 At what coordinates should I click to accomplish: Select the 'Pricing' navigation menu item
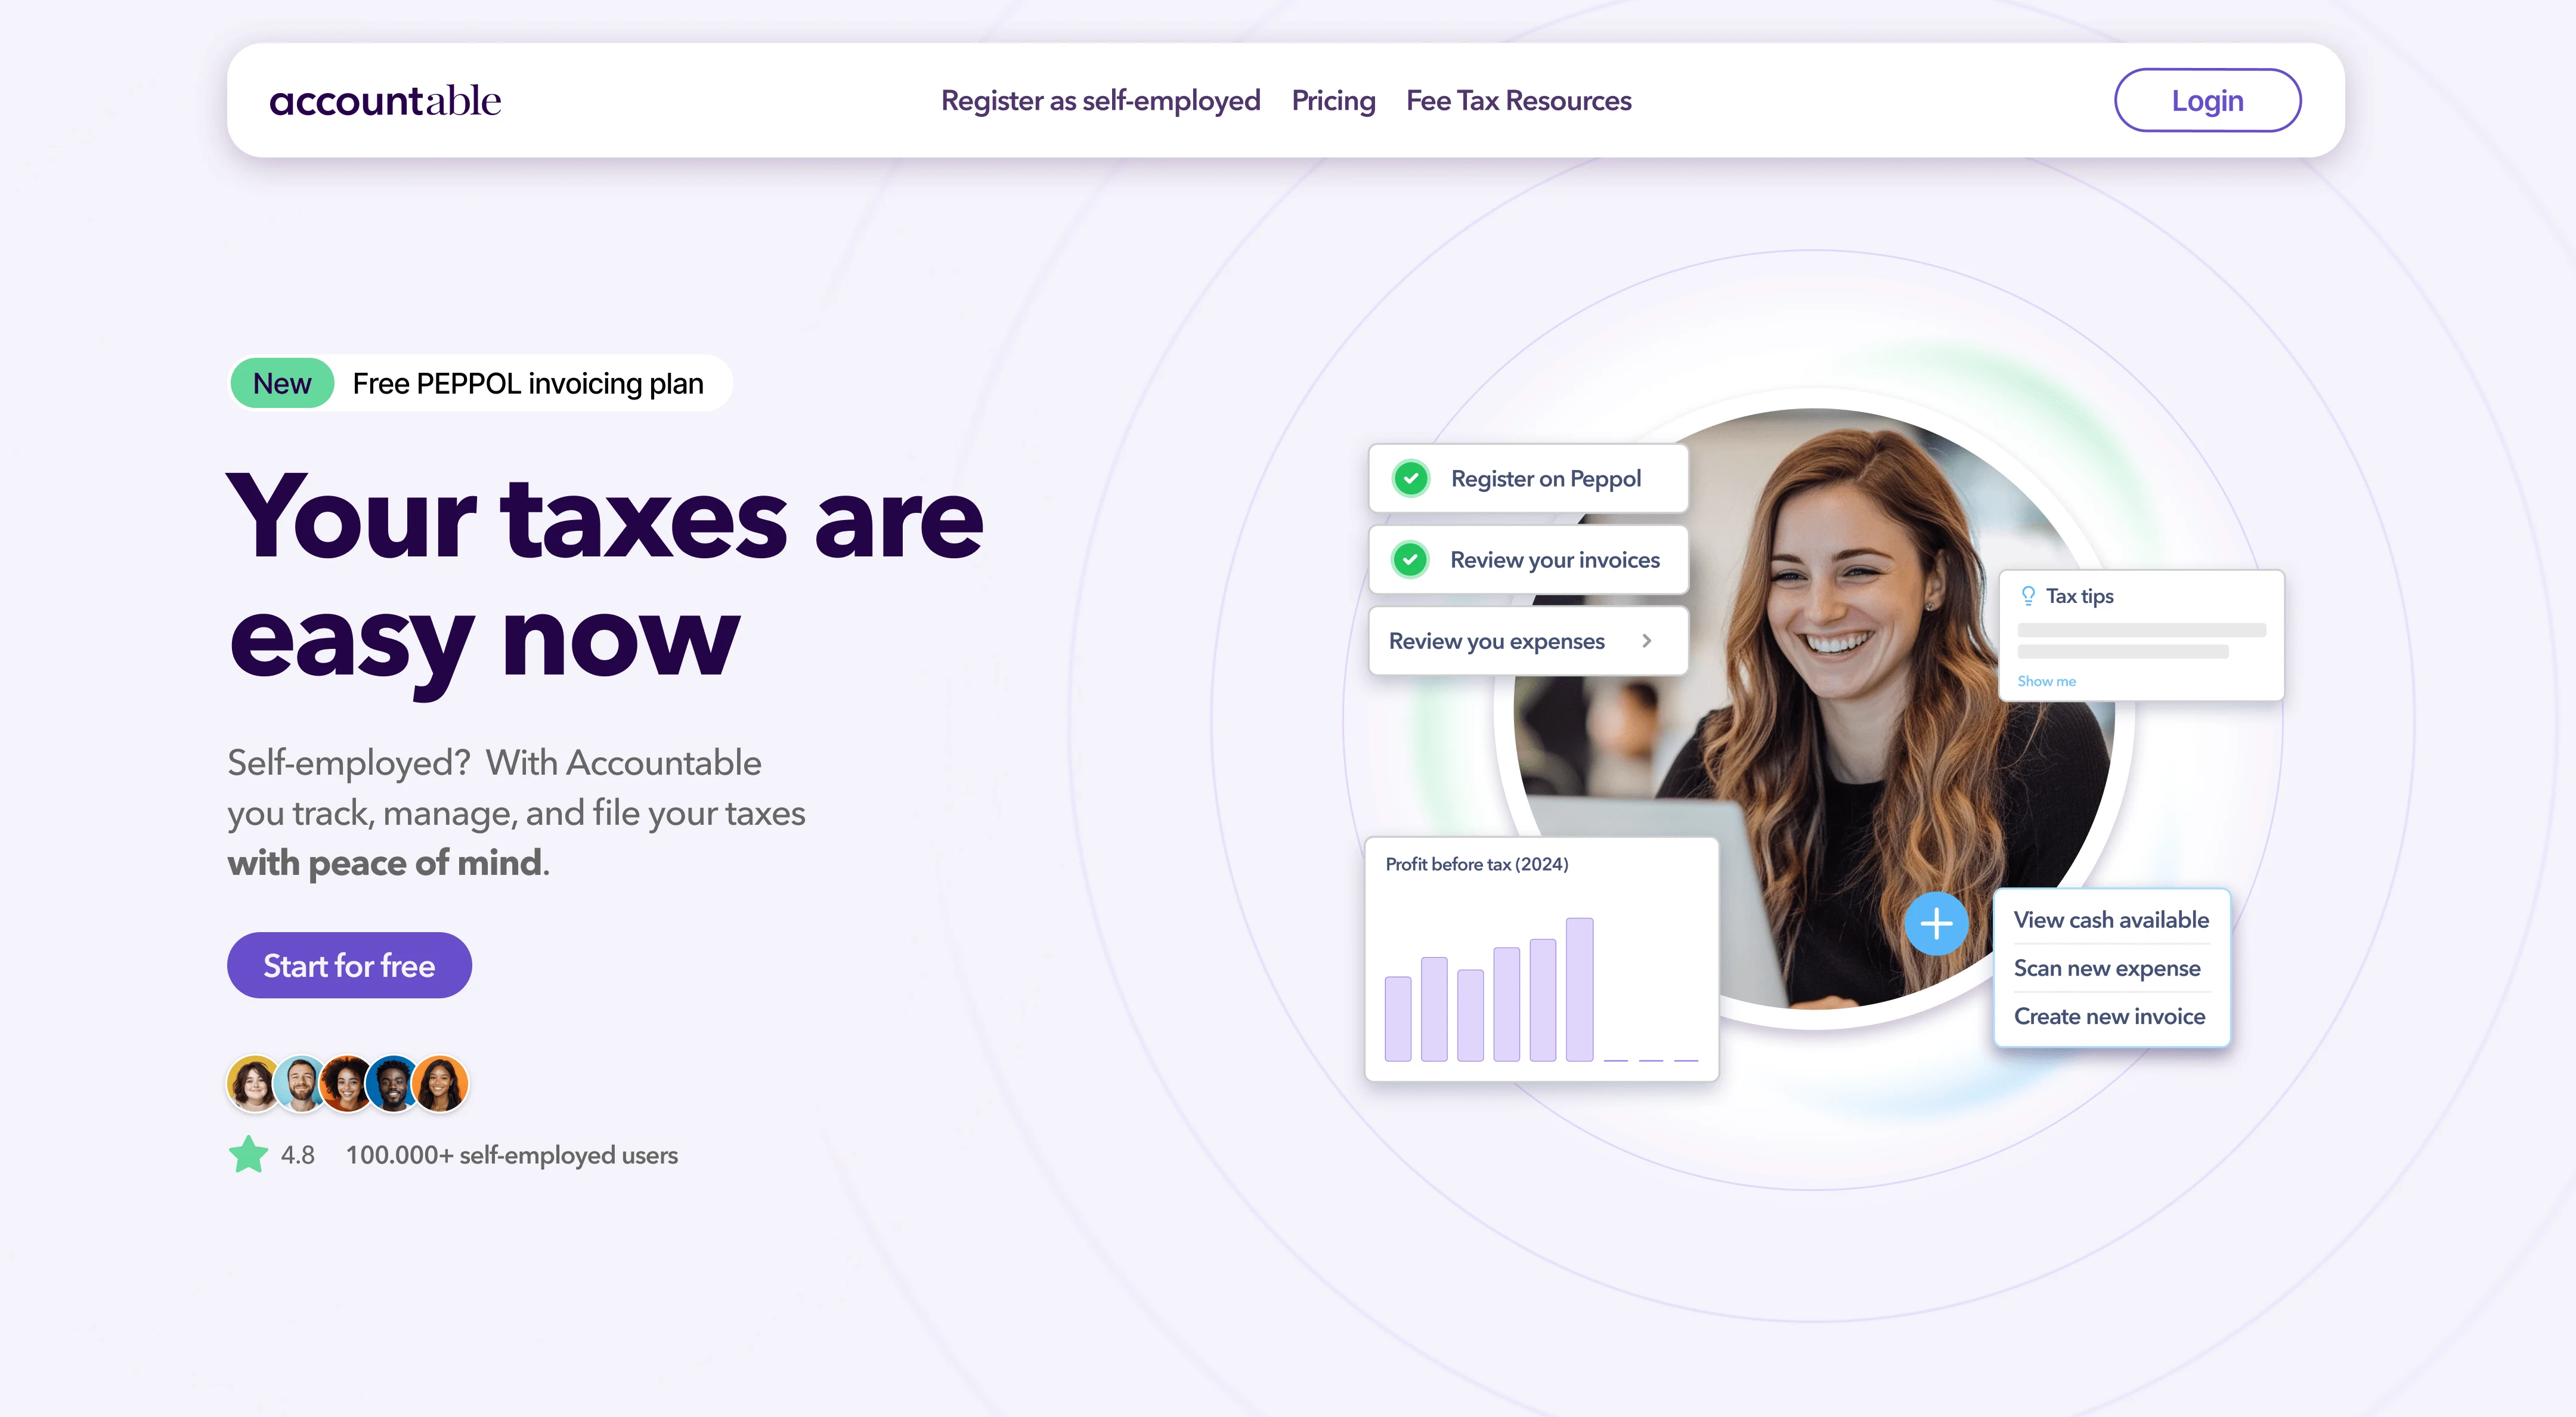point(1333,100)
